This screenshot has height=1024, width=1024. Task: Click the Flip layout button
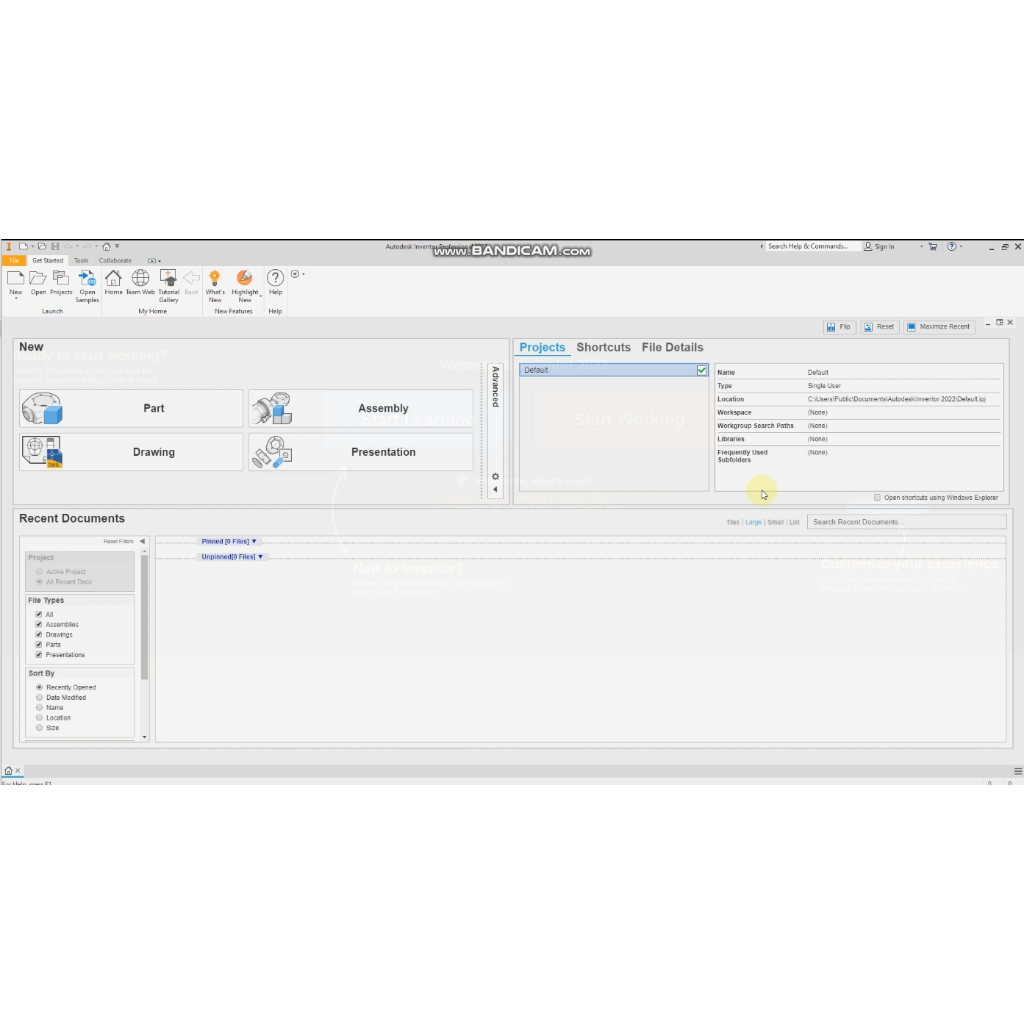click(839, 327)
